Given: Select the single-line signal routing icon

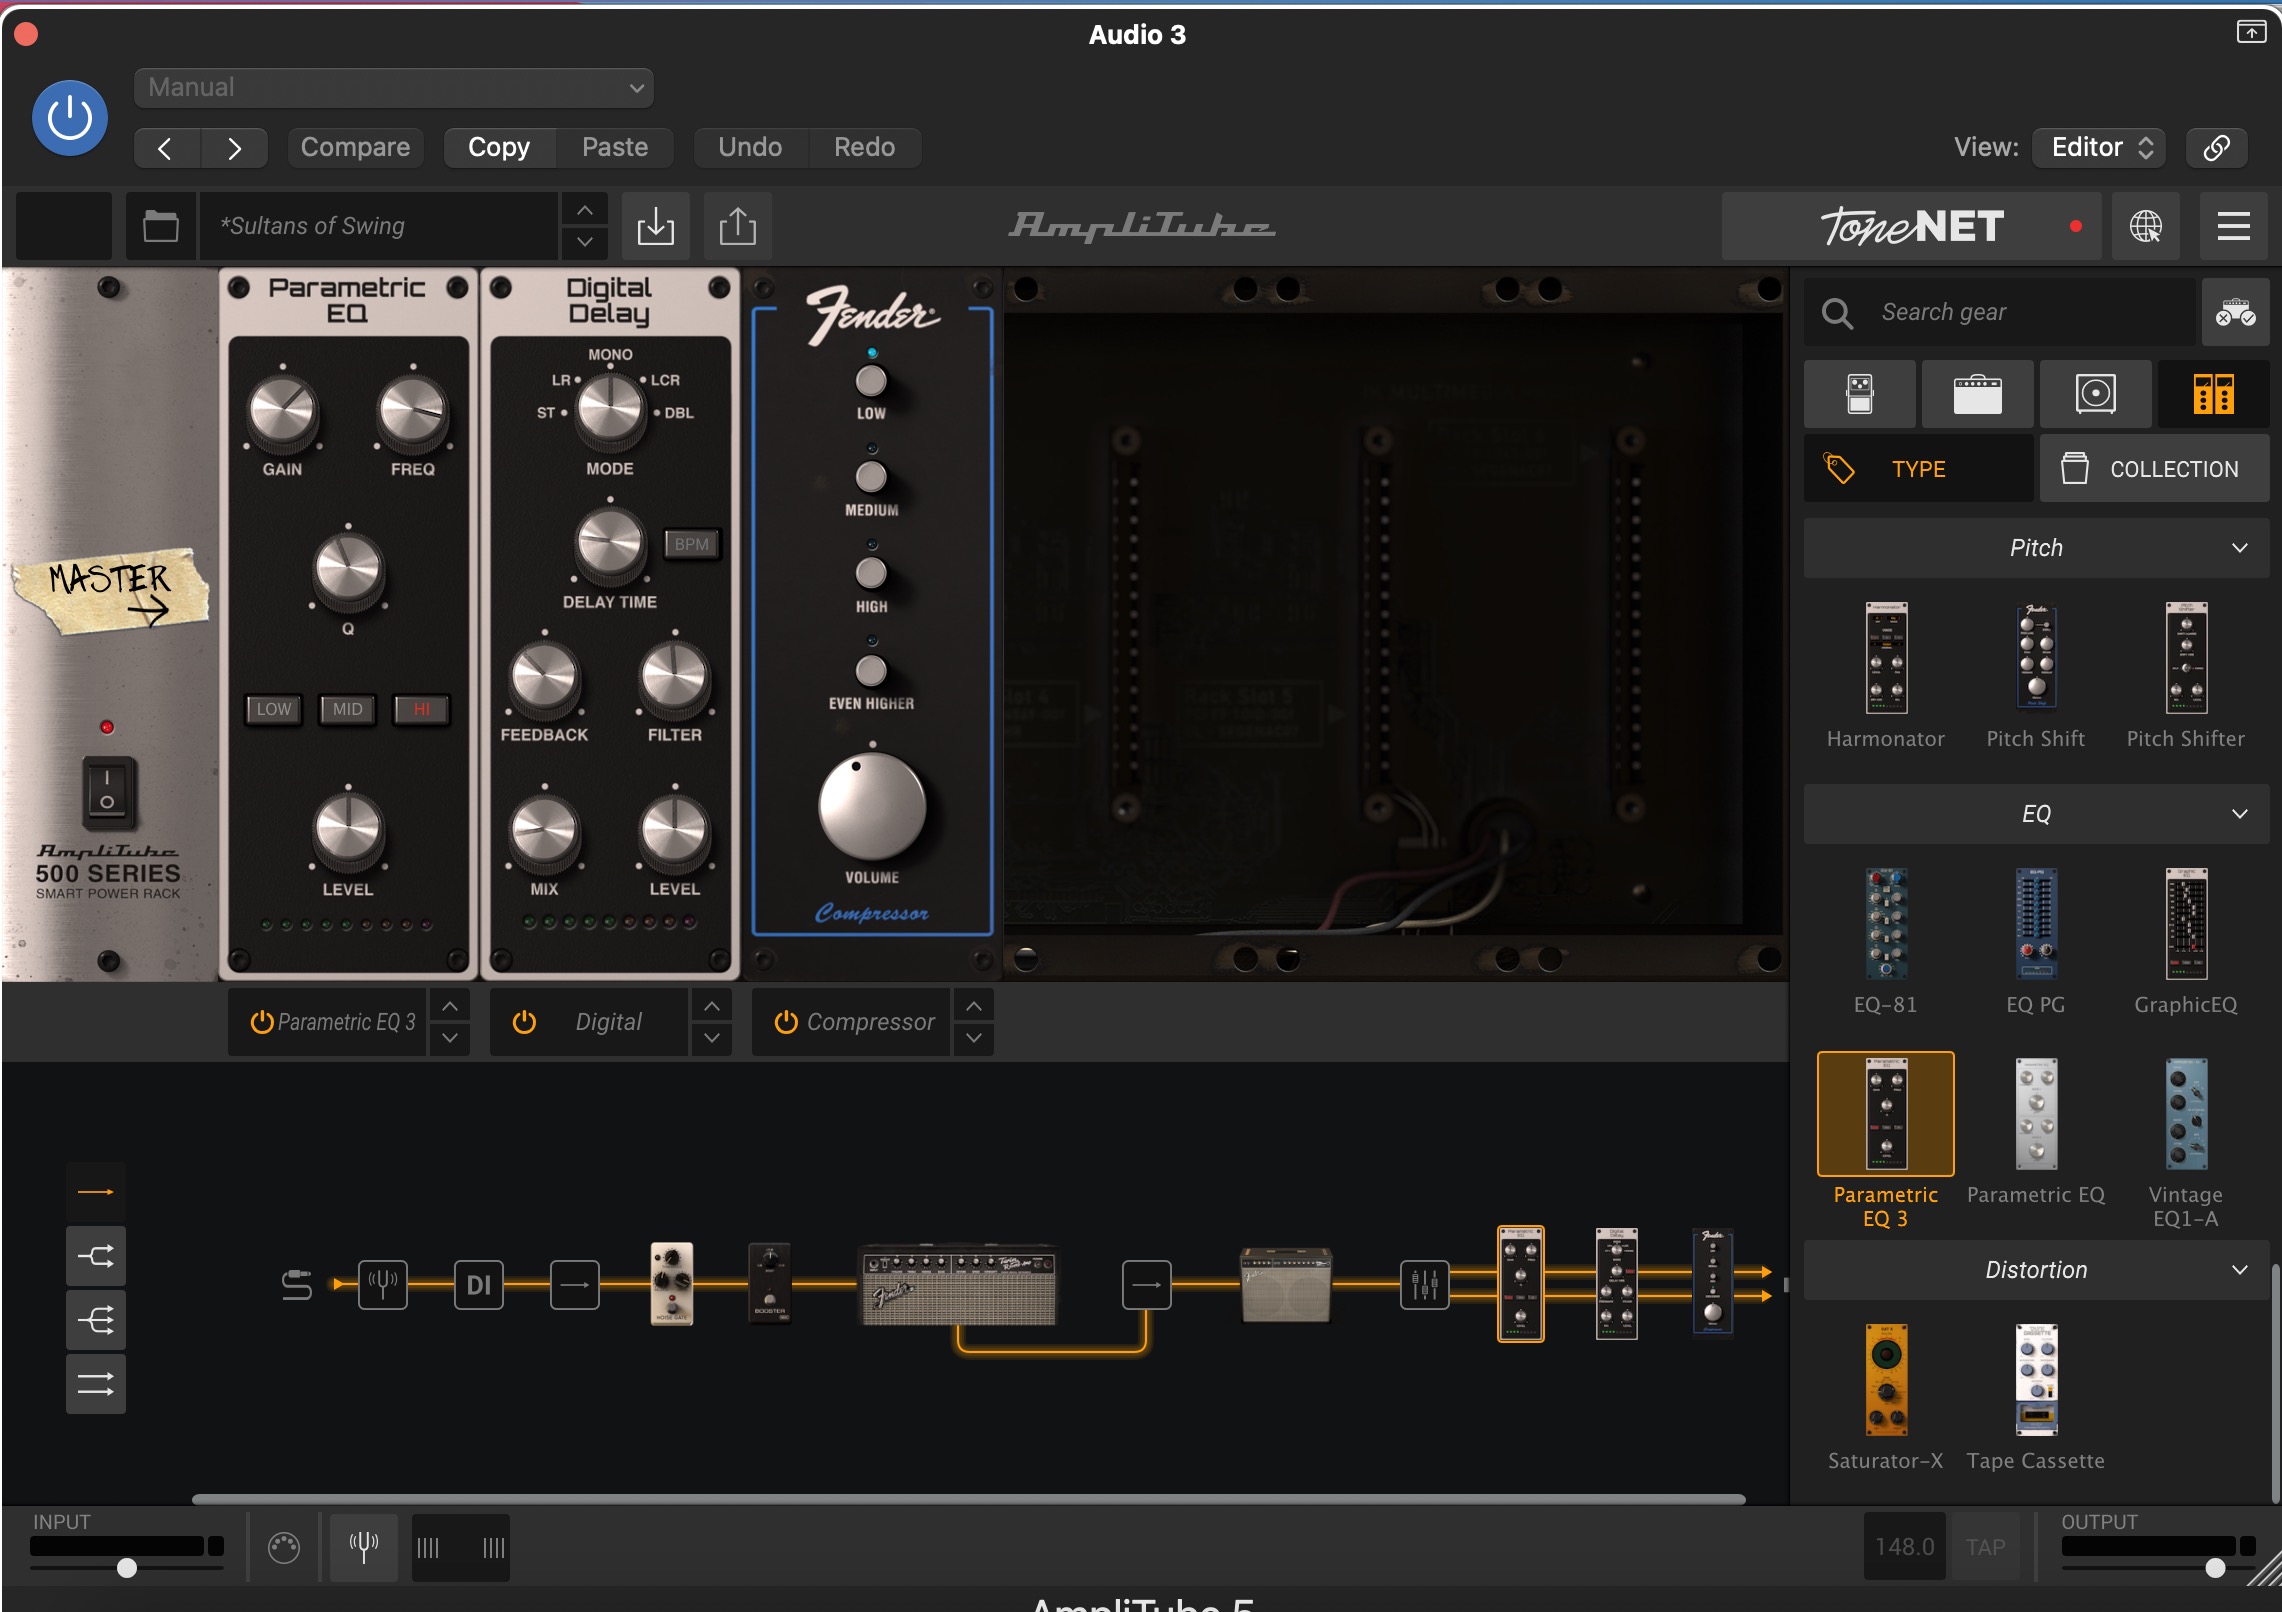Looking at the screenshot, I should pos(96,1192).
